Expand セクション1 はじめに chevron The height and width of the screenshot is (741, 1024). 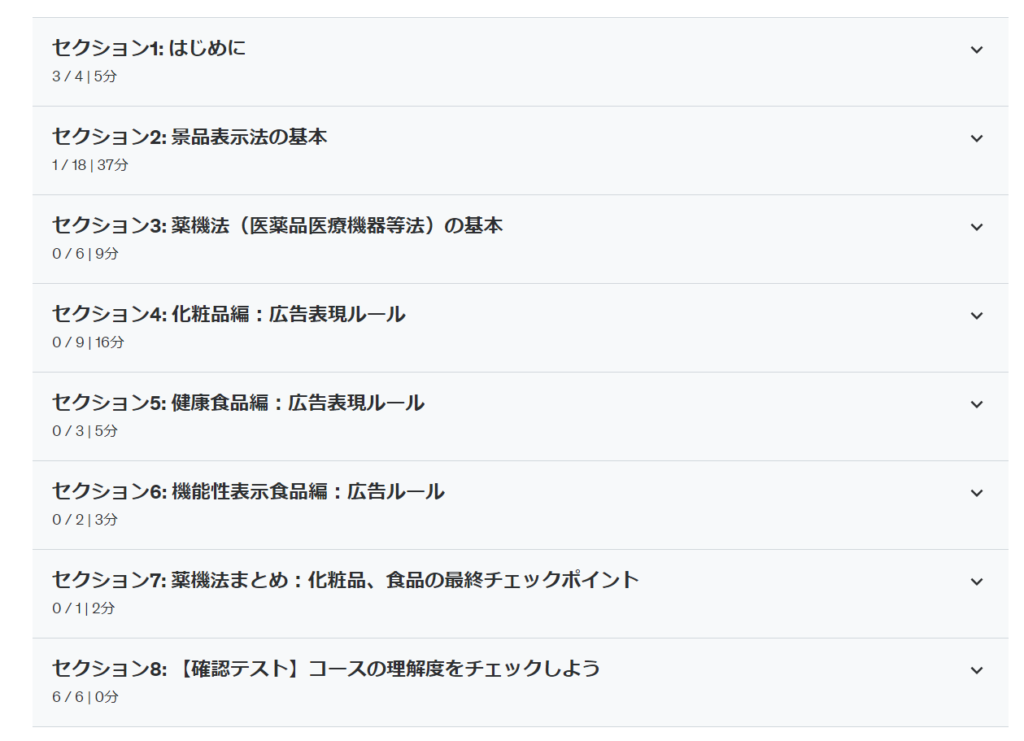977,50
